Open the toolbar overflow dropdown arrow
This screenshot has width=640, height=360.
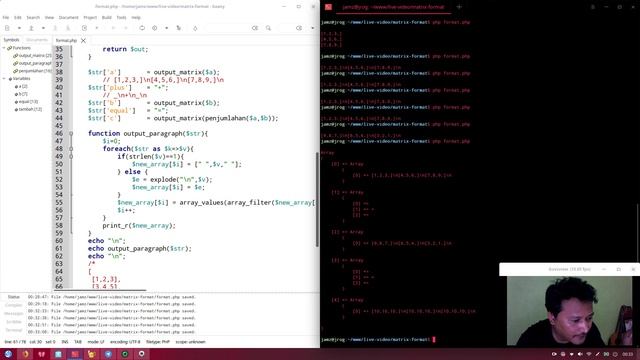[x=313, y=28]
